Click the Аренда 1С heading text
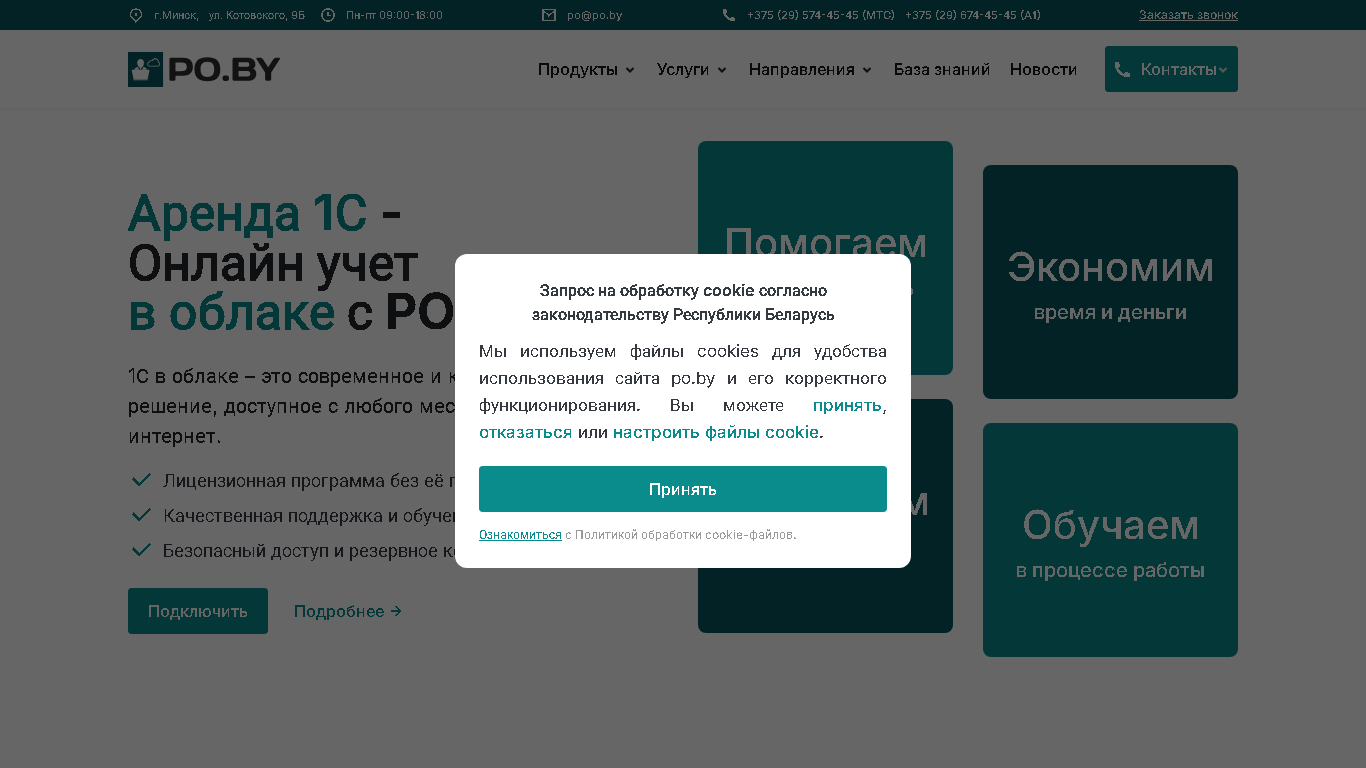This screenshot has width=1366, height=768. click(247, 213)
